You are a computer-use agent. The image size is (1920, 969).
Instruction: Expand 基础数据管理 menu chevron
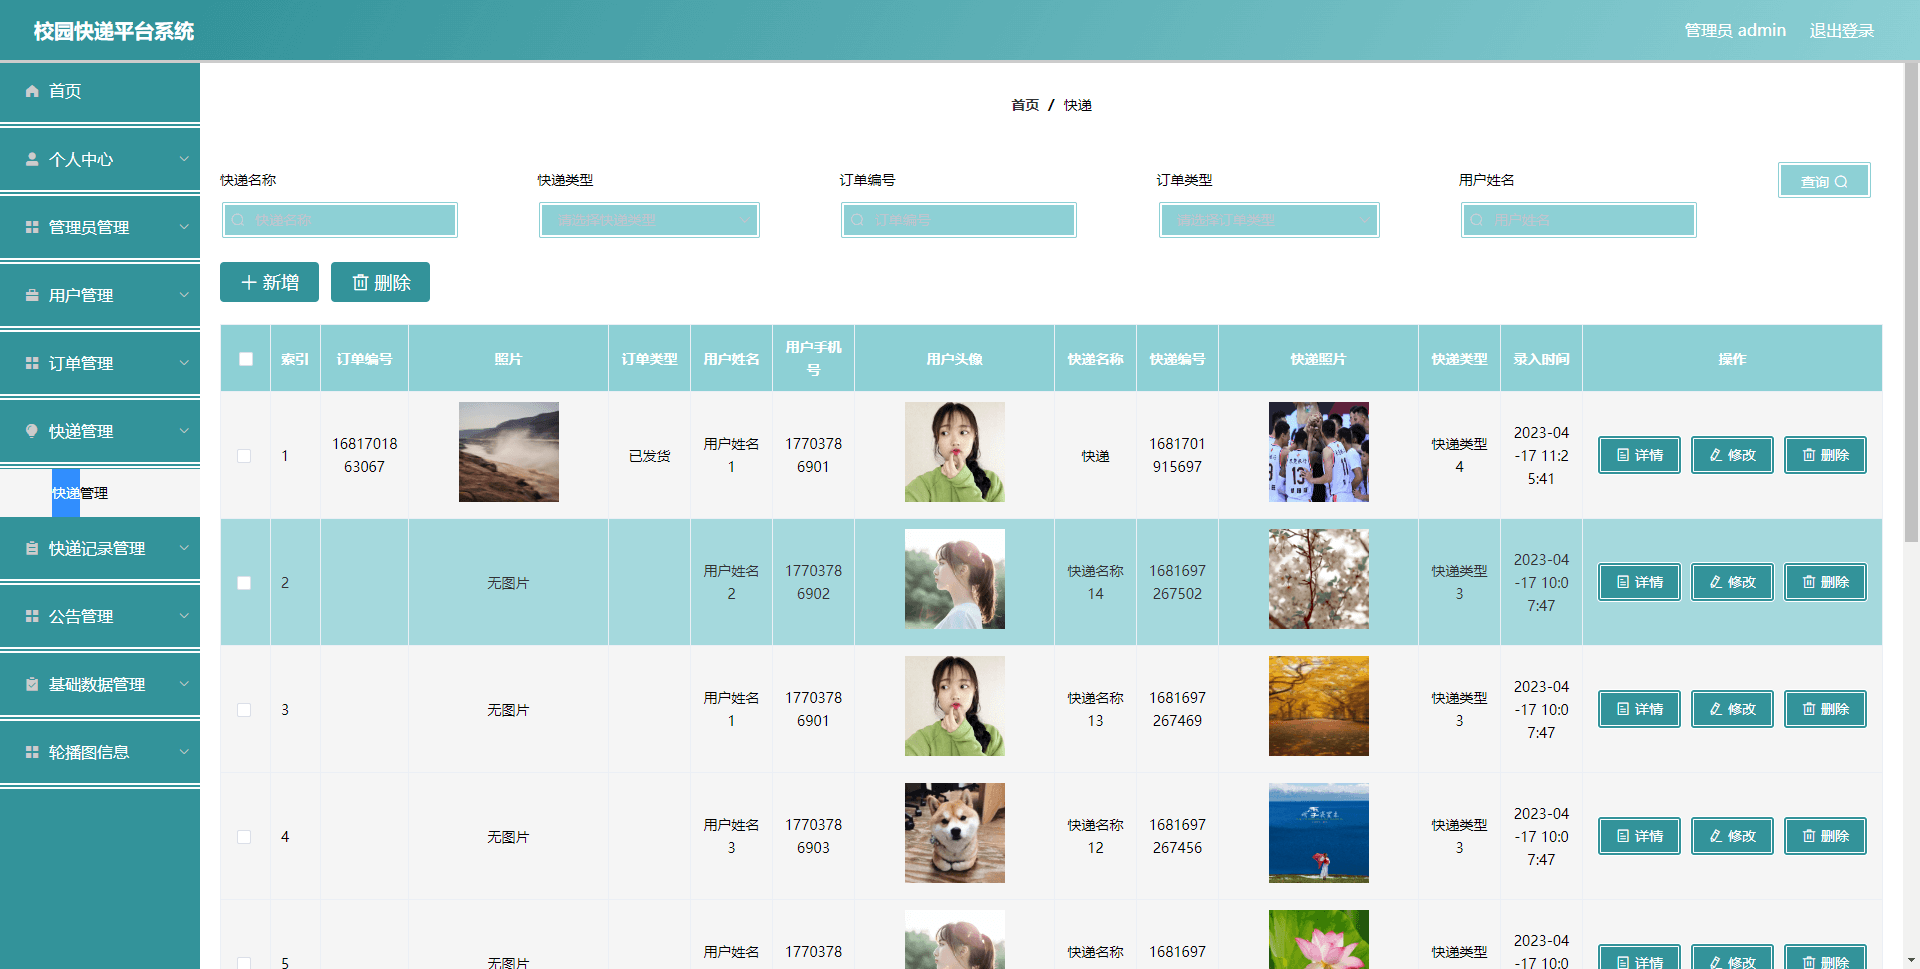point(184,684)
